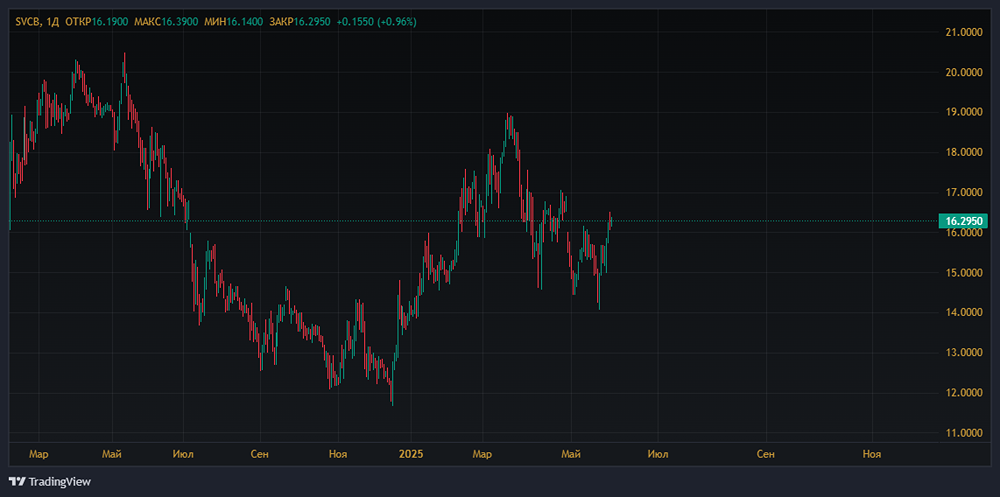Screen dimensions: 1000x497
Task: Click the TradingView logo icon
Action: (x=18, y=482)
